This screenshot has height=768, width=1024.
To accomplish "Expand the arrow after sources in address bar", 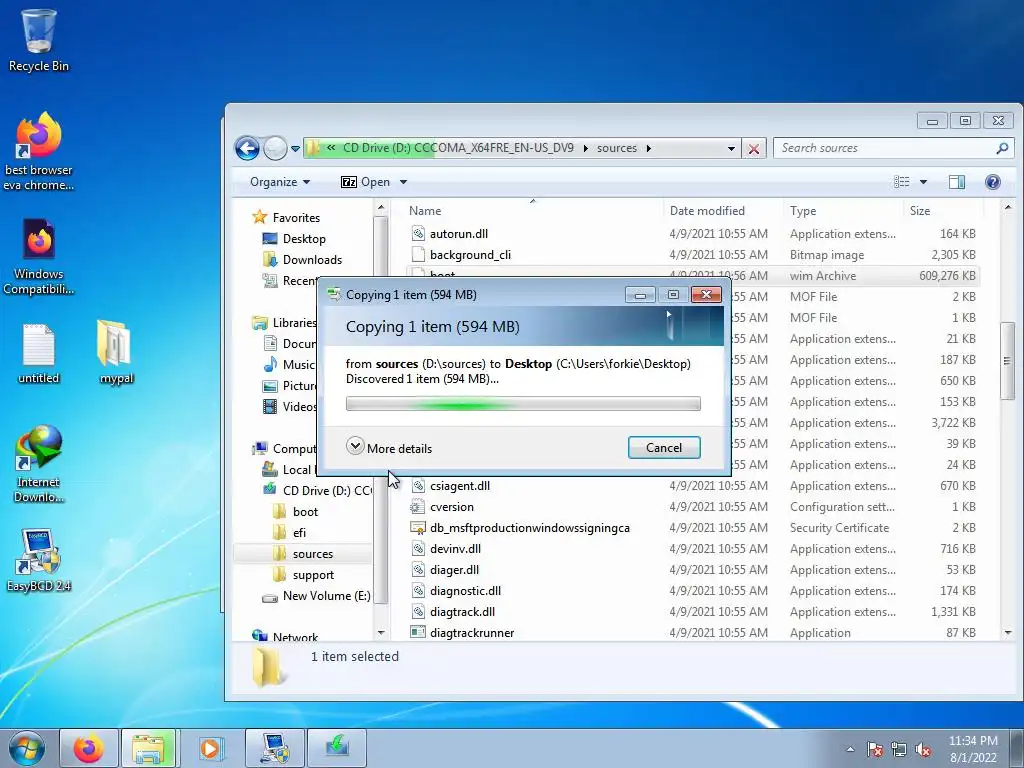I will 648,148.
